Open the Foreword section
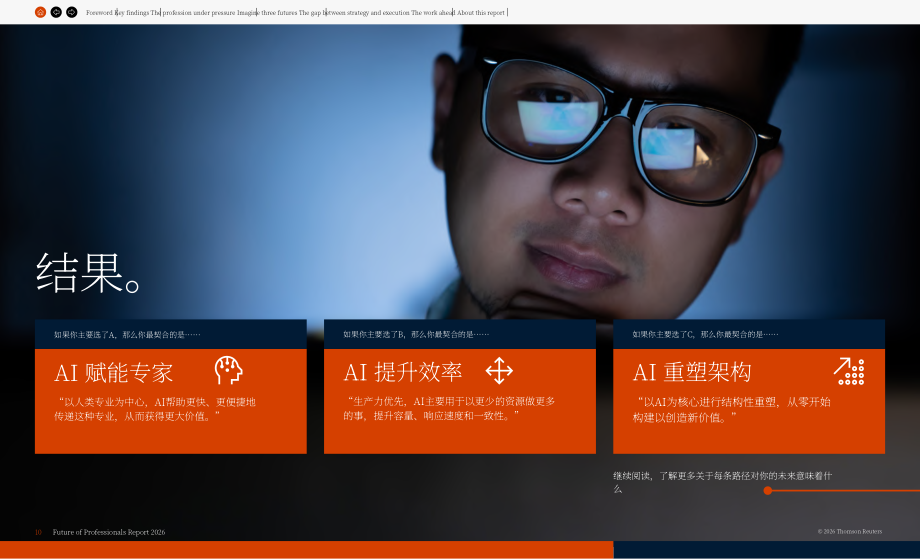This screenshot has width=920, height=559. (100, 12)
